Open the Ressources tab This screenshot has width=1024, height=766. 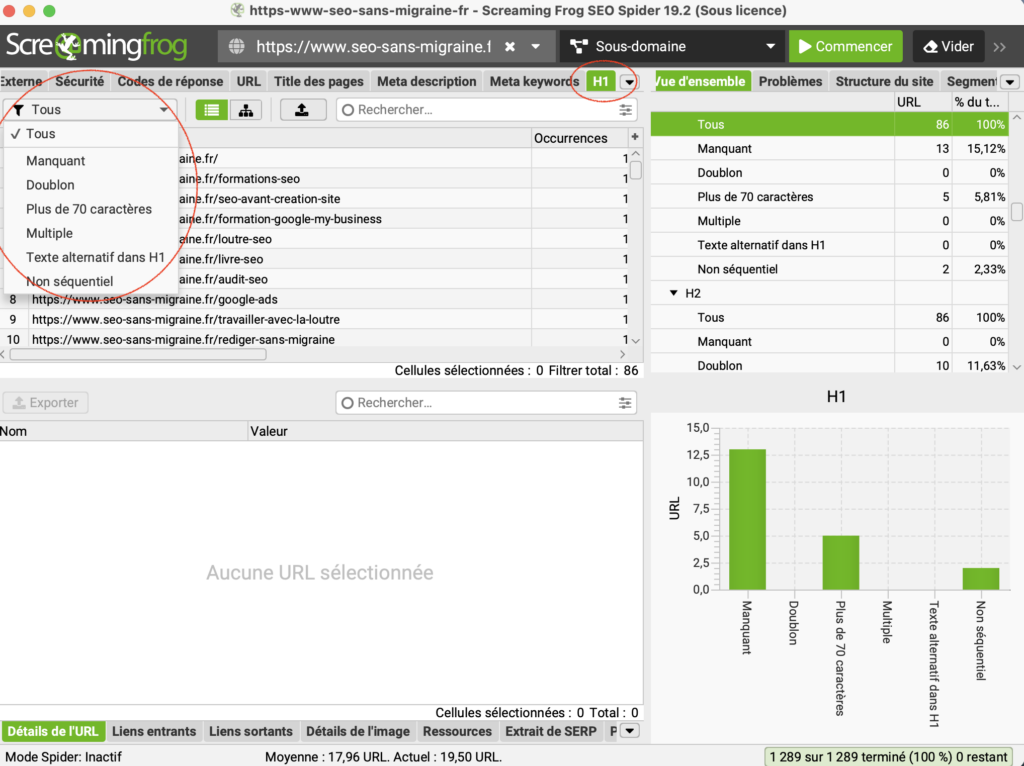[457, 731]
